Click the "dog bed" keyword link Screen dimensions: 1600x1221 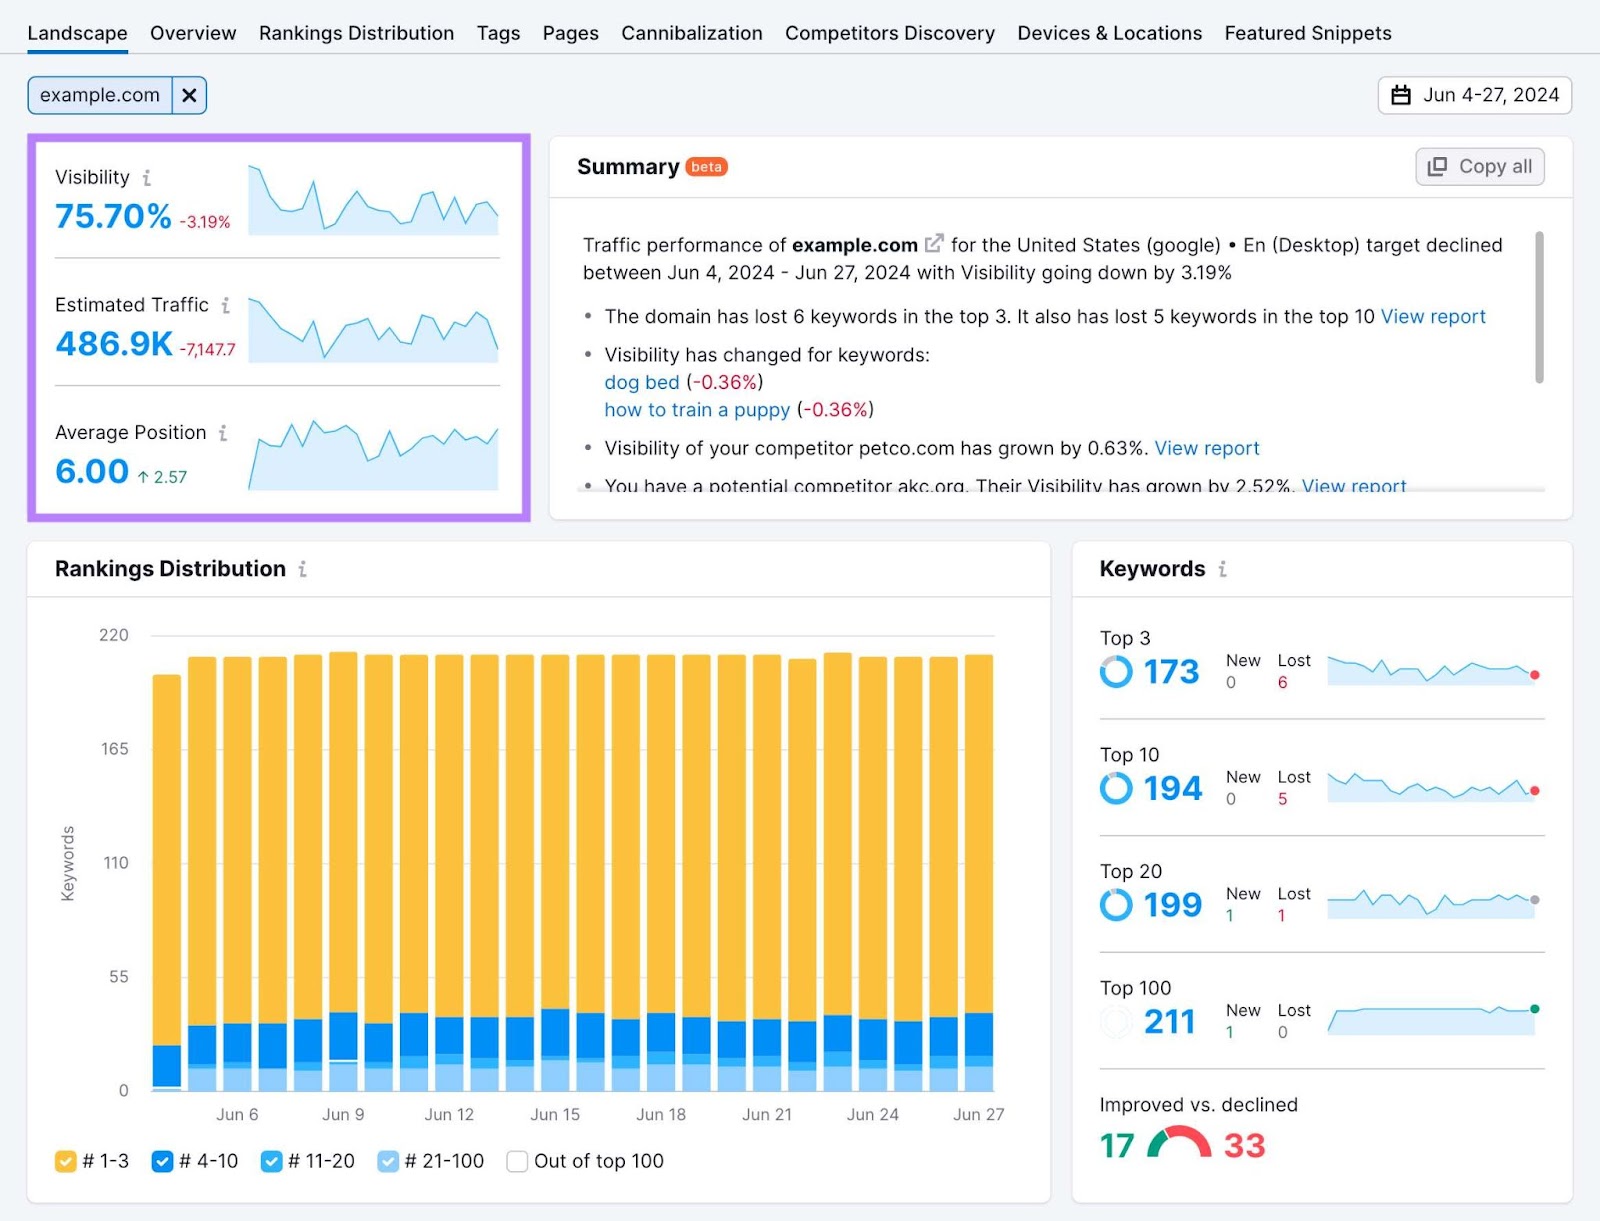click(641, 382)
